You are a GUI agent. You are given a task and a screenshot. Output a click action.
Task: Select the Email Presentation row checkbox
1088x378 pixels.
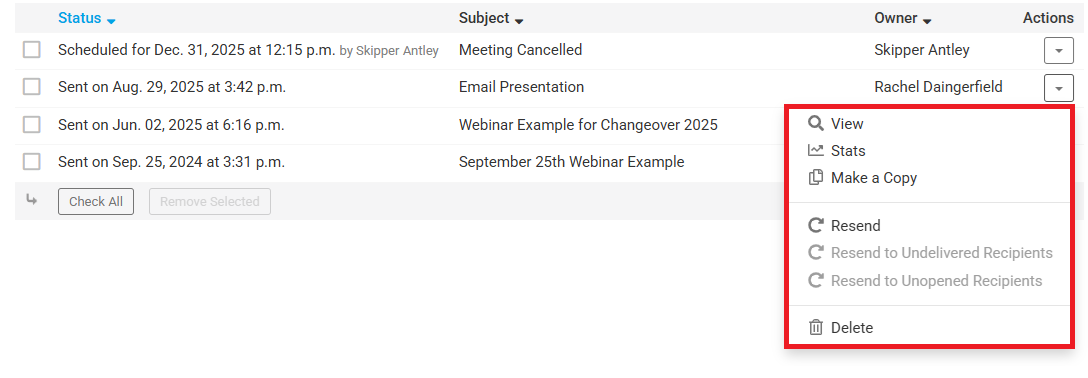(31, 87)
